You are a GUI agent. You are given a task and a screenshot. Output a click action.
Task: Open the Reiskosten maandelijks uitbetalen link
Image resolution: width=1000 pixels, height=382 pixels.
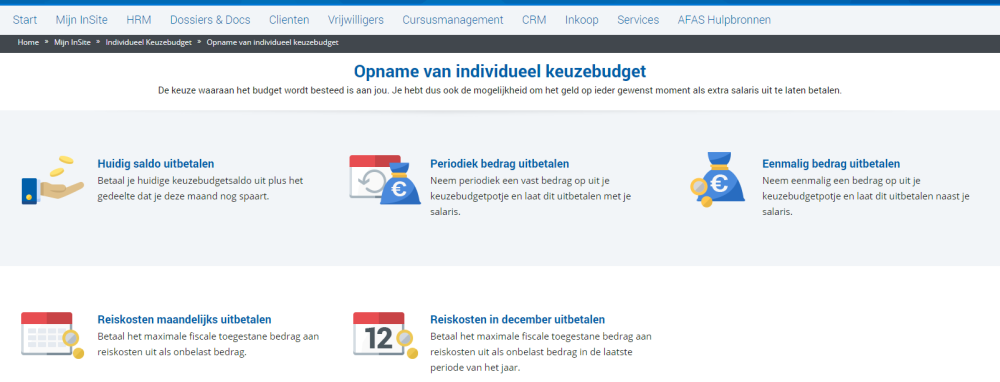(x=184, y=320)
